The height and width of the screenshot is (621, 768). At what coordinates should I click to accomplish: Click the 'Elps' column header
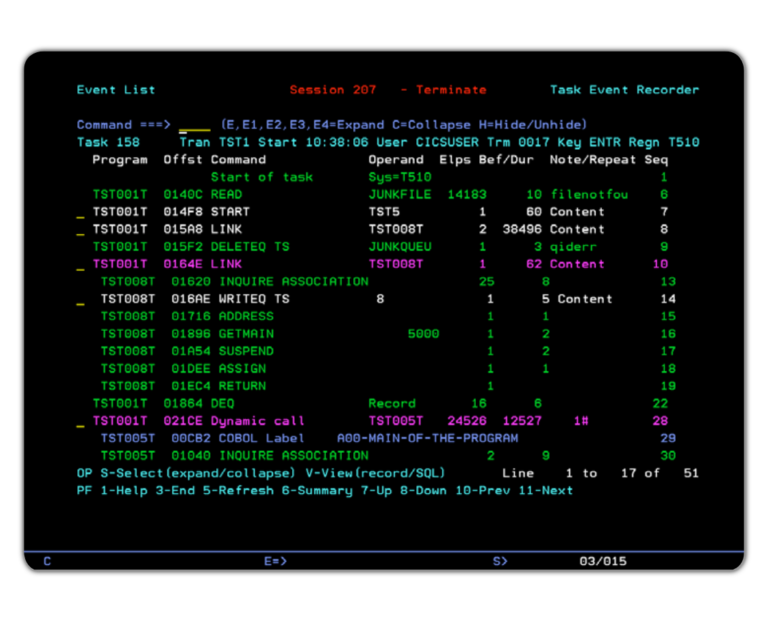pos(456,160)
